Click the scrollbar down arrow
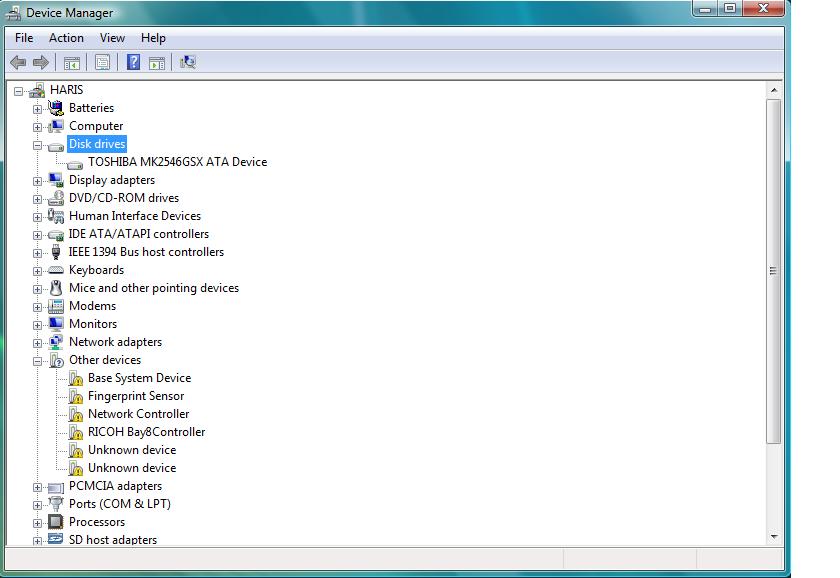 point(774,536)
